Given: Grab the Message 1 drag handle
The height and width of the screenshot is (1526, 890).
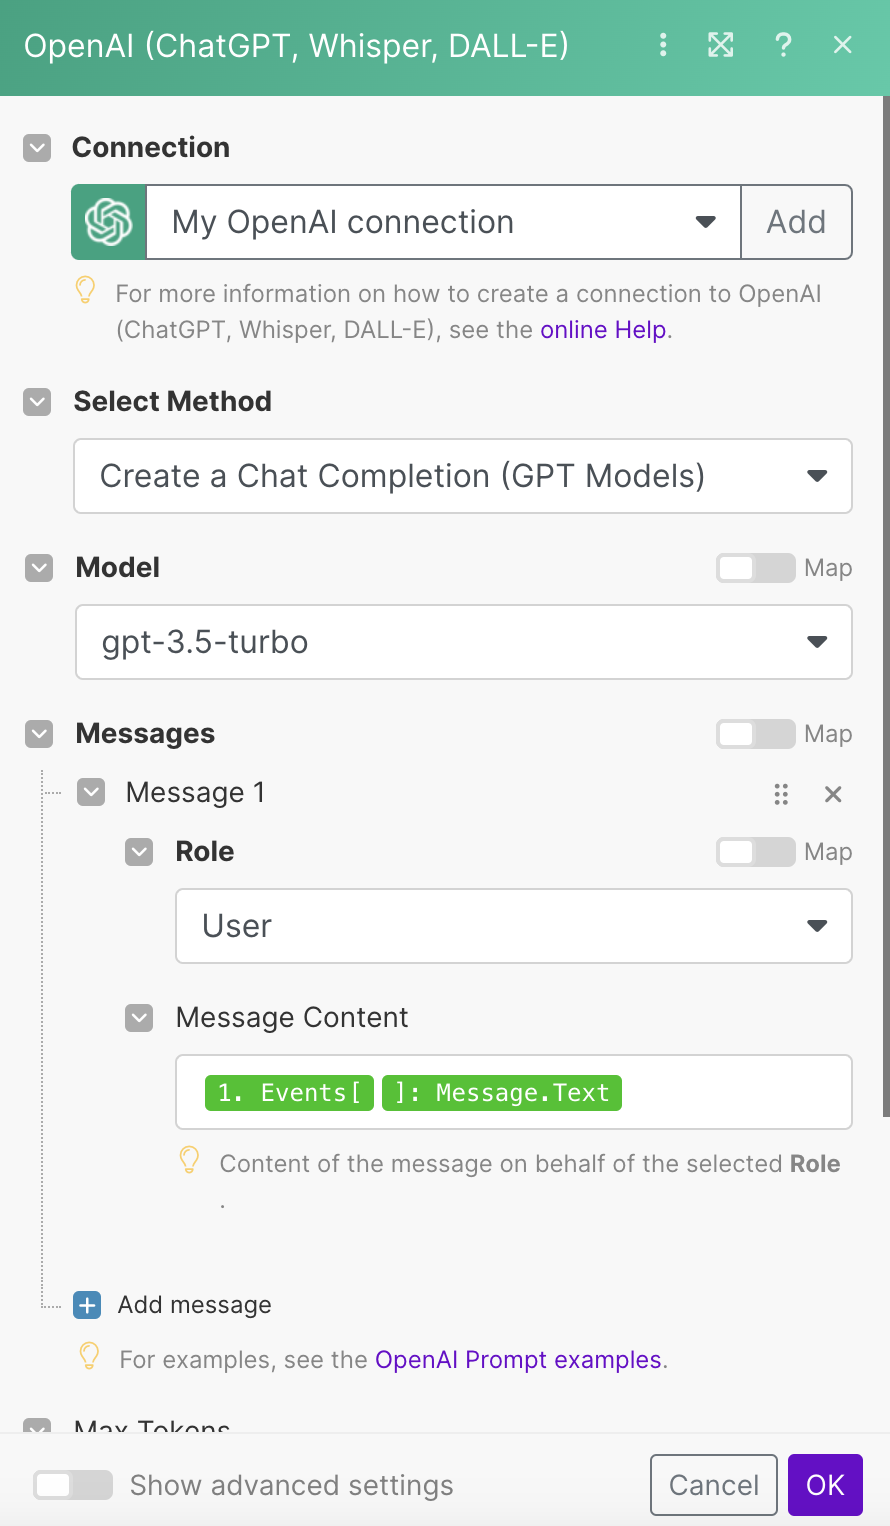Looking at the screenshot, I should click(781, 794).
